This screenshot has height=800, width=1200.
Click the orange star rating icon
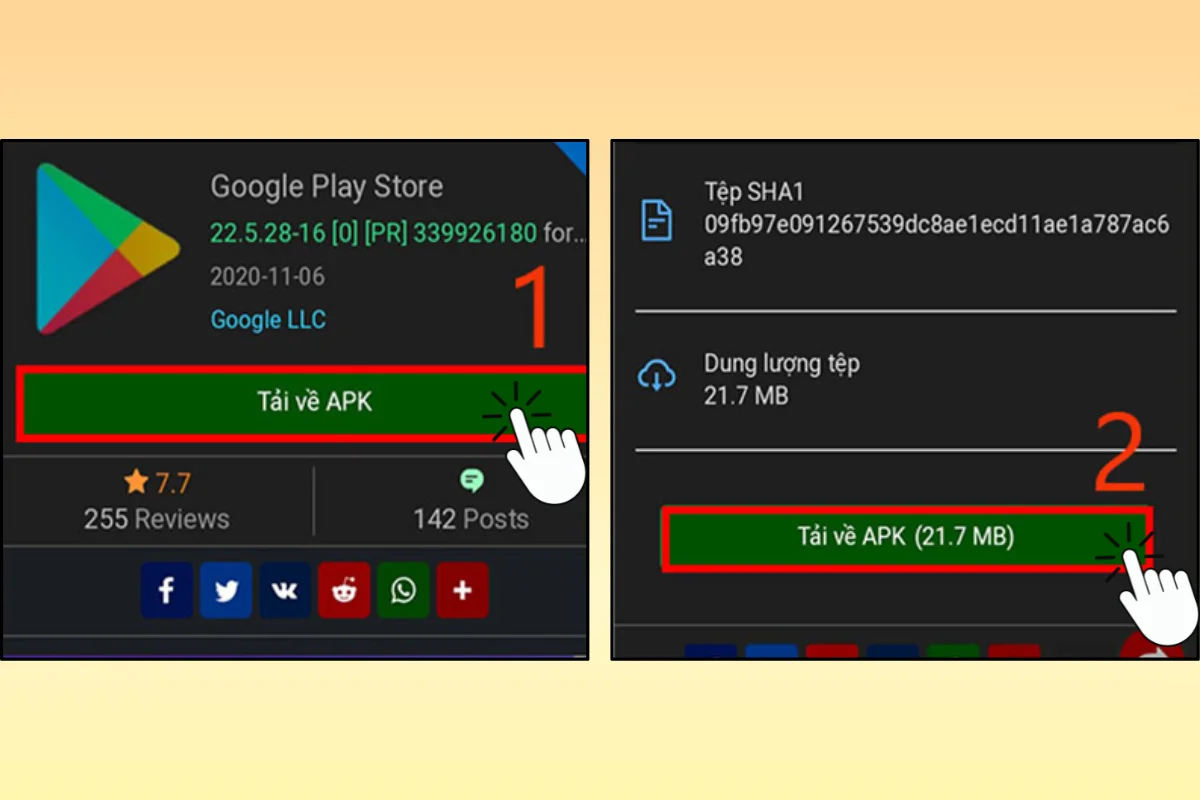click(x=136, y=483)
